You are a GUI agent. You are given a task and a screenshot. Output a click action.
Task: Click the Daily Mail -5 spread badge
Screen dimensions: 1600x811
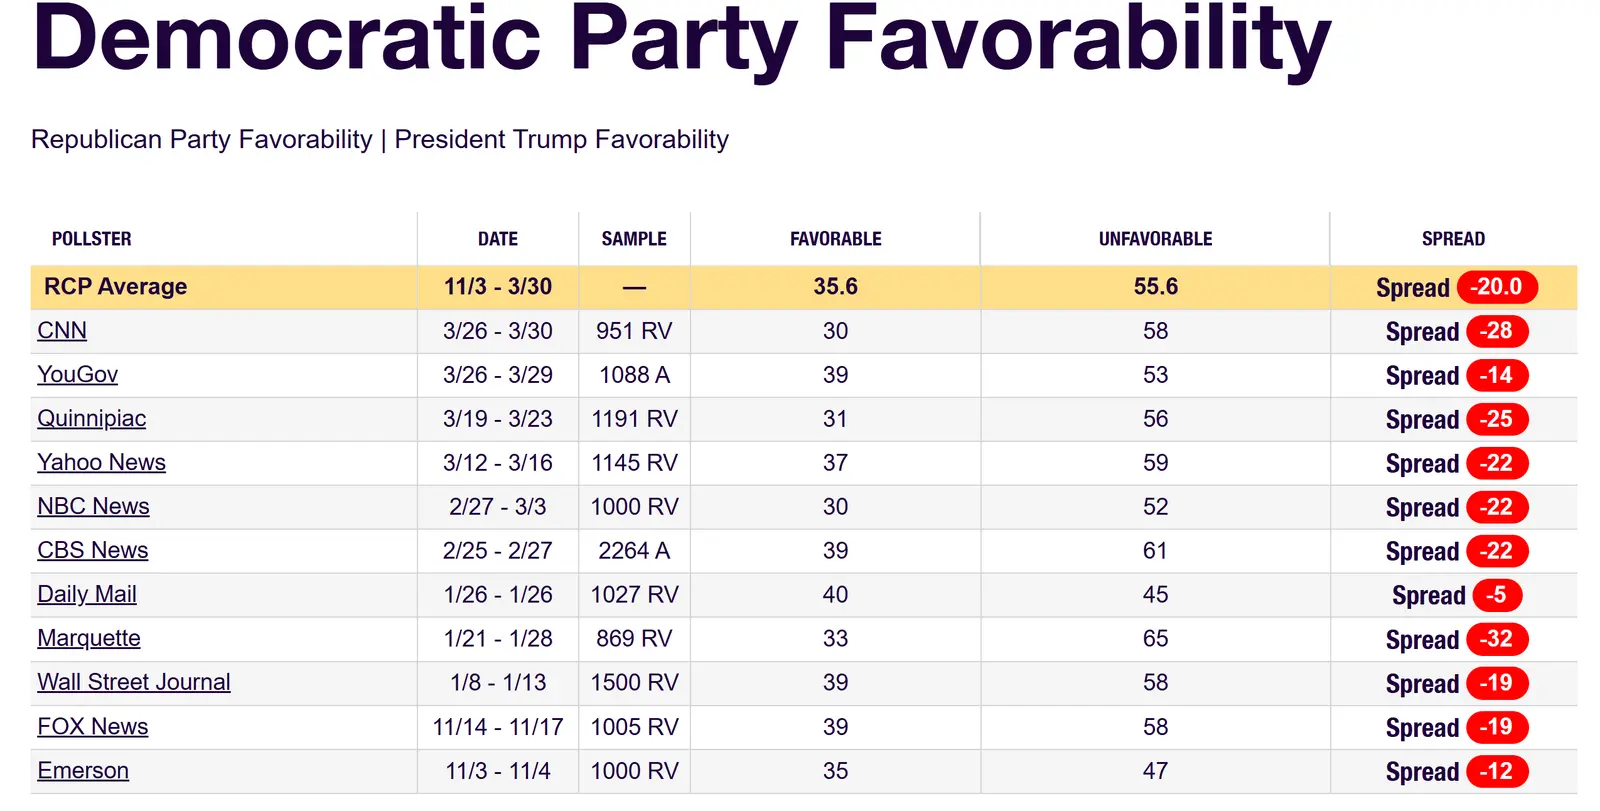point(1496,595)
